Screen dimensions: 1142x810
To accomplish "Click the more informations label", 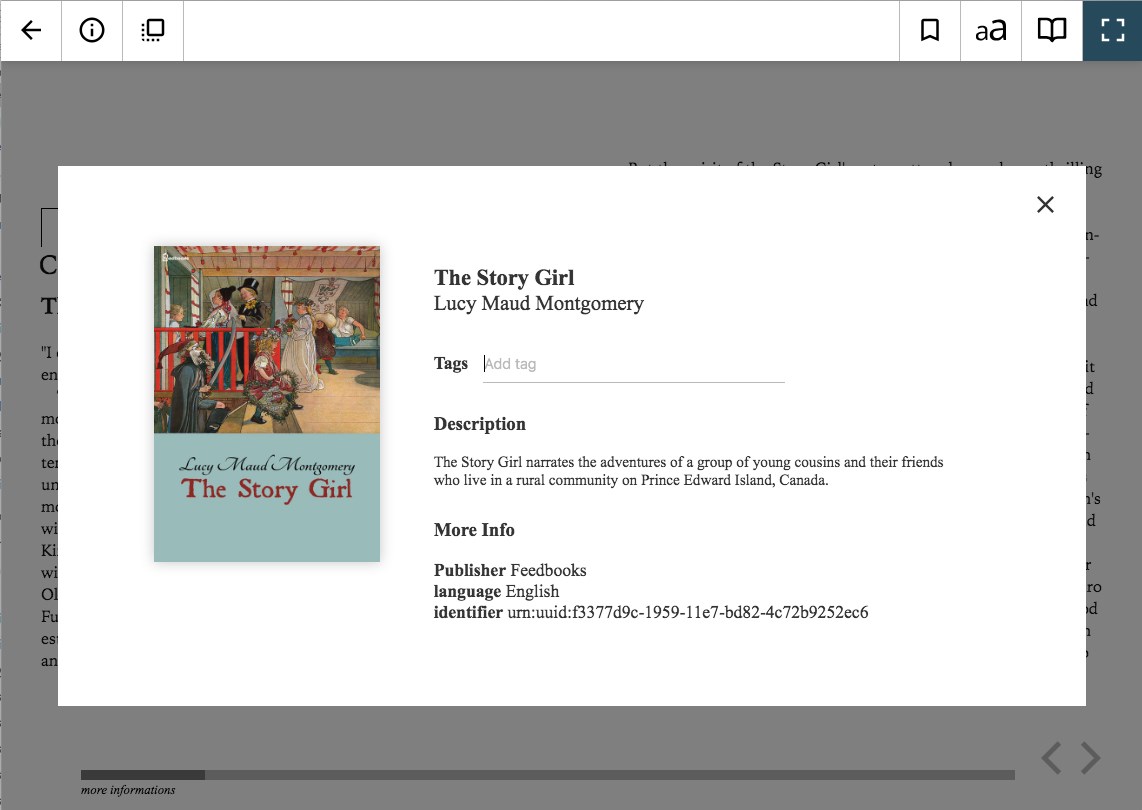I will click(128, 790).
